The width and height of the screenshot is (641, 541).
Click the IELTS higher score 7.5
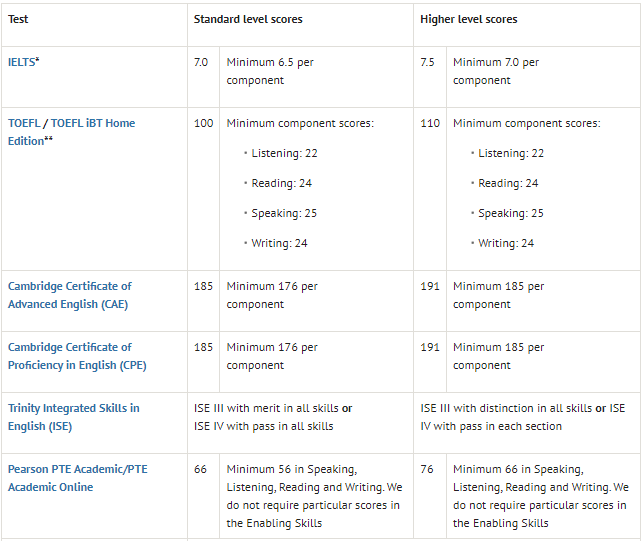(x=427, y=62)
